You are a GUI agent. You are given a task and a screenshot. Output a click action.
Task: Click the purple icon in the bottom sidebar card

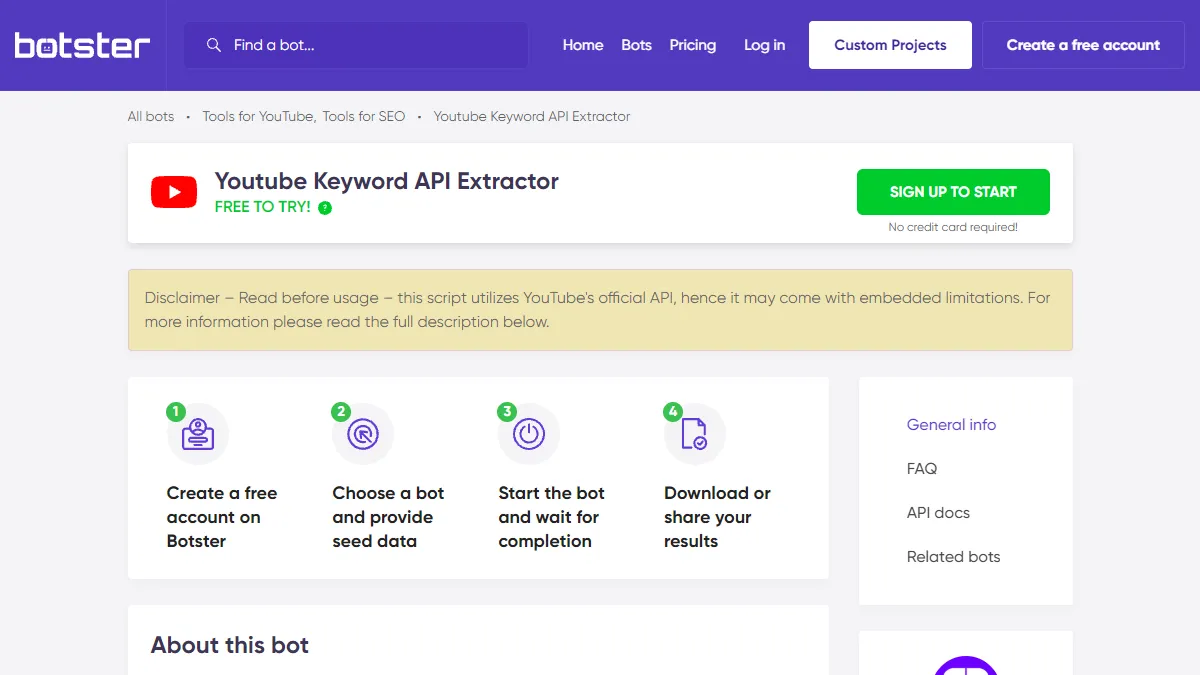(x=966, y=665)
